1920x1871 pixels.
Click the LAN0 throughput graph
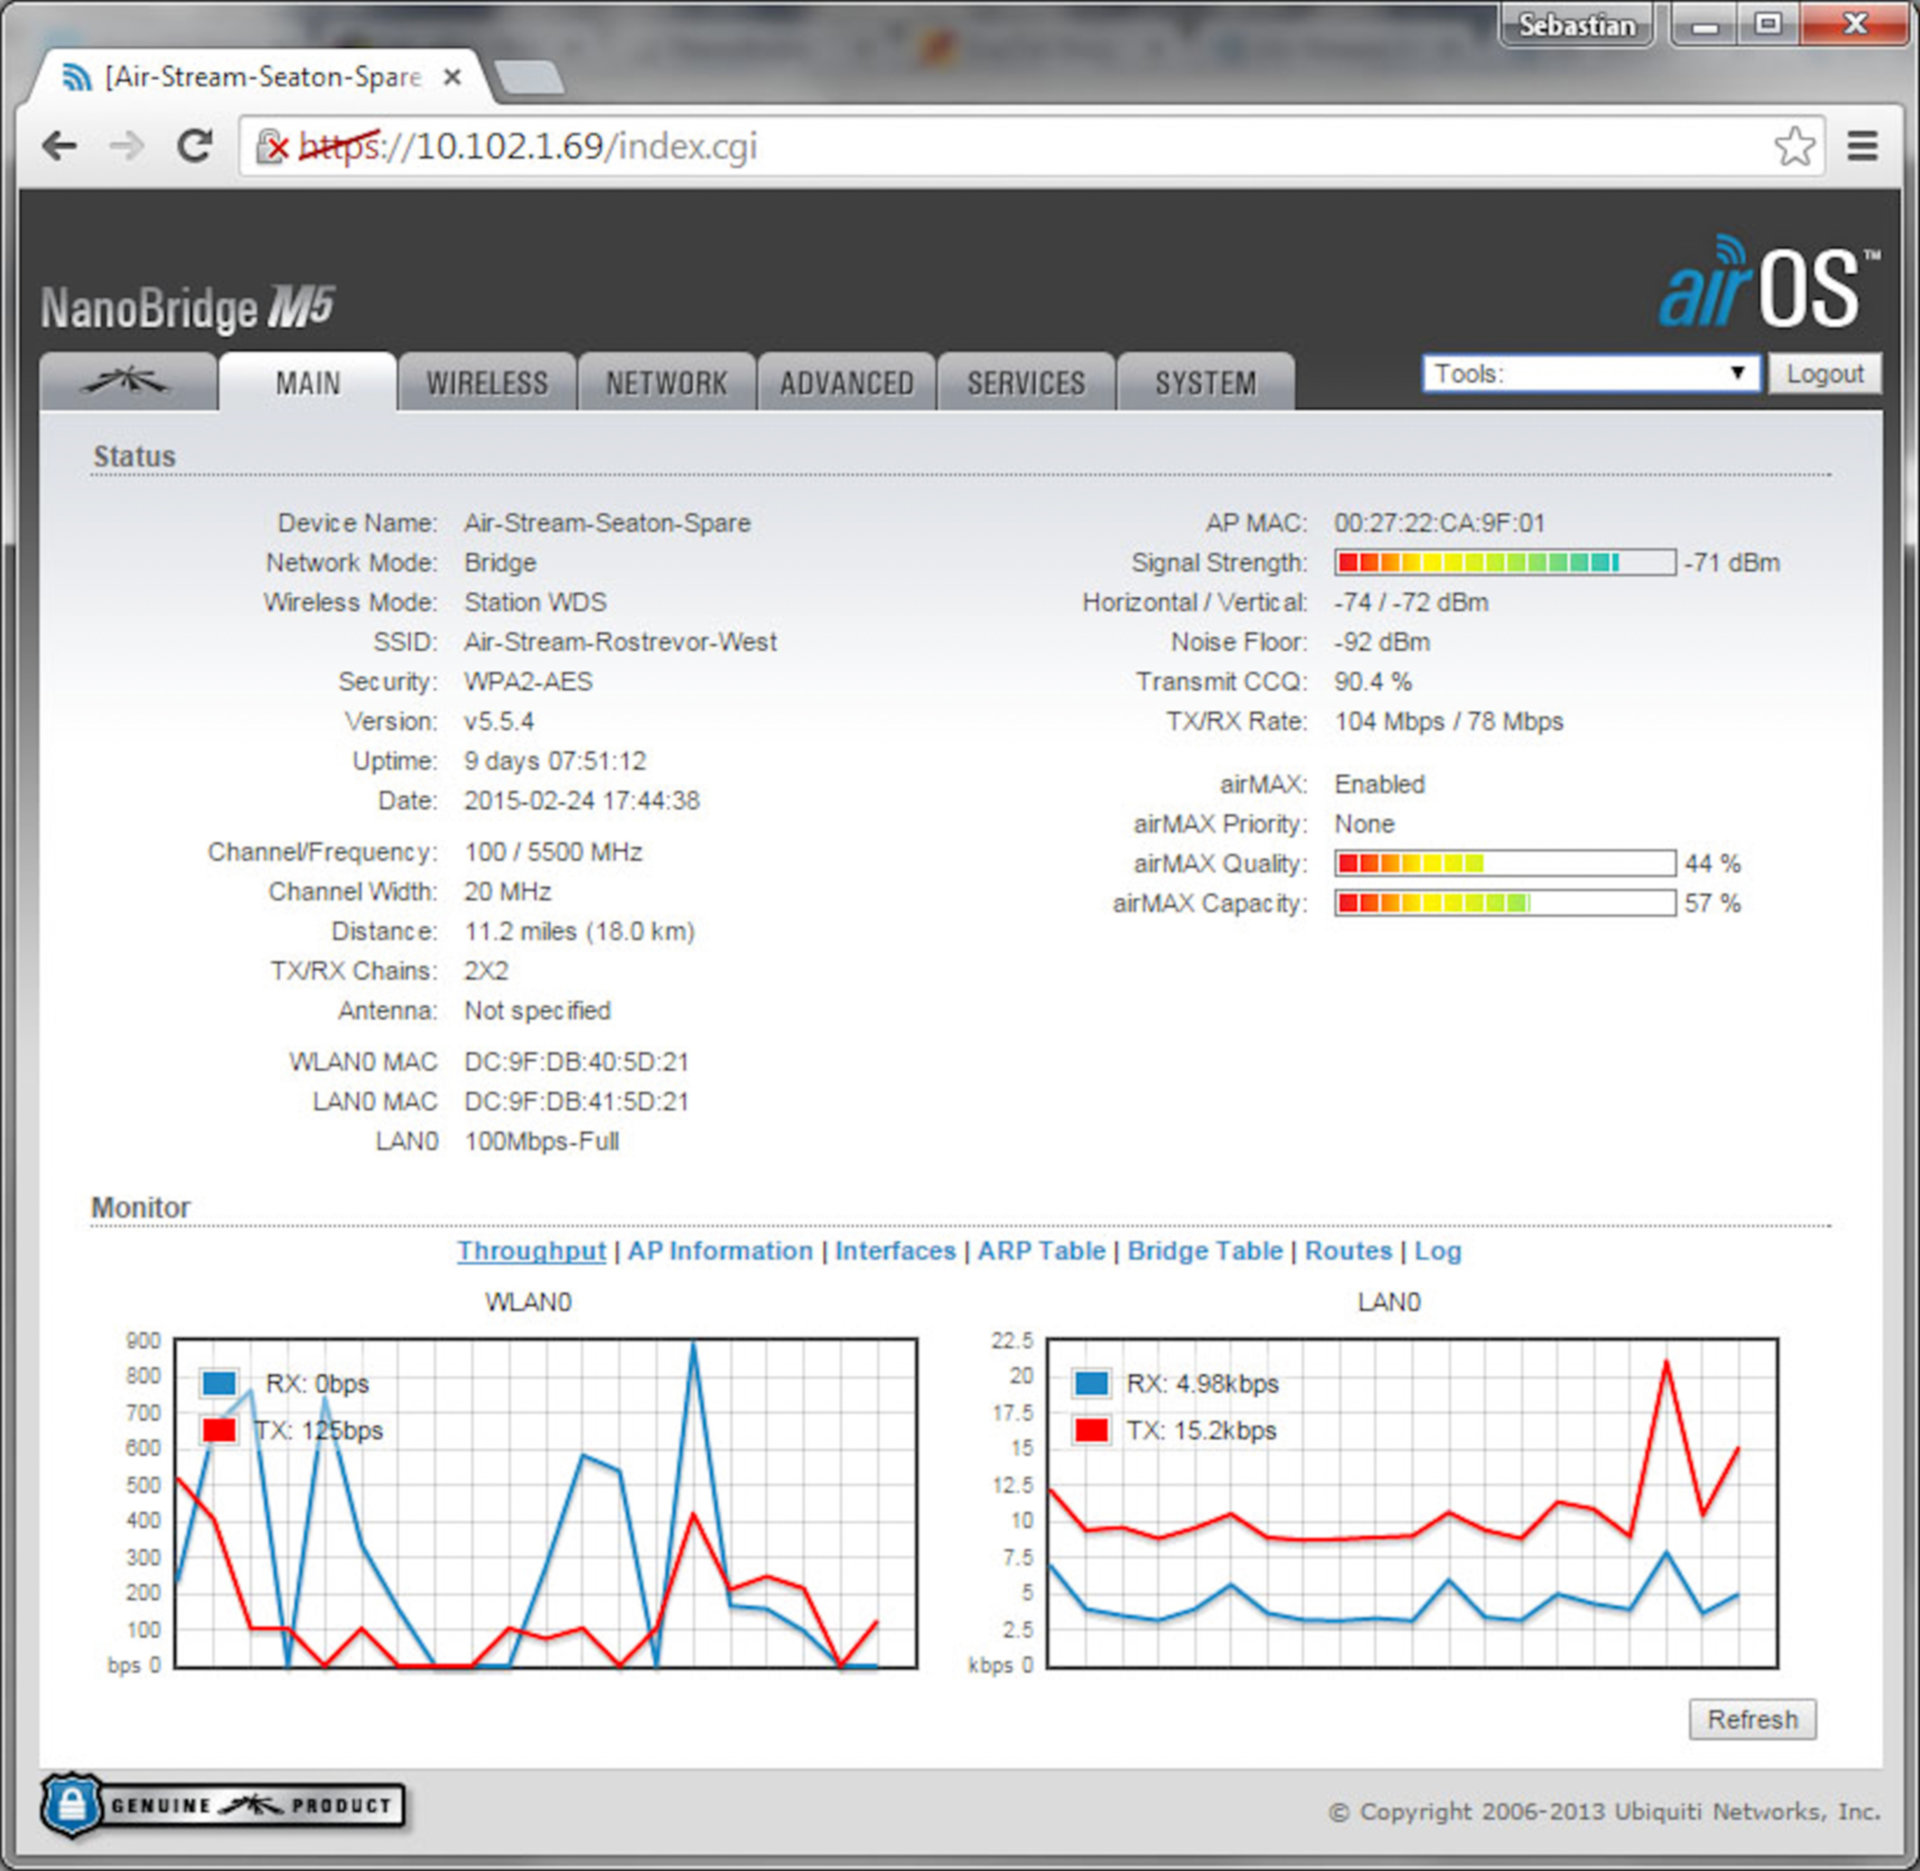pyautogui.click(x=1413, y=1503)
